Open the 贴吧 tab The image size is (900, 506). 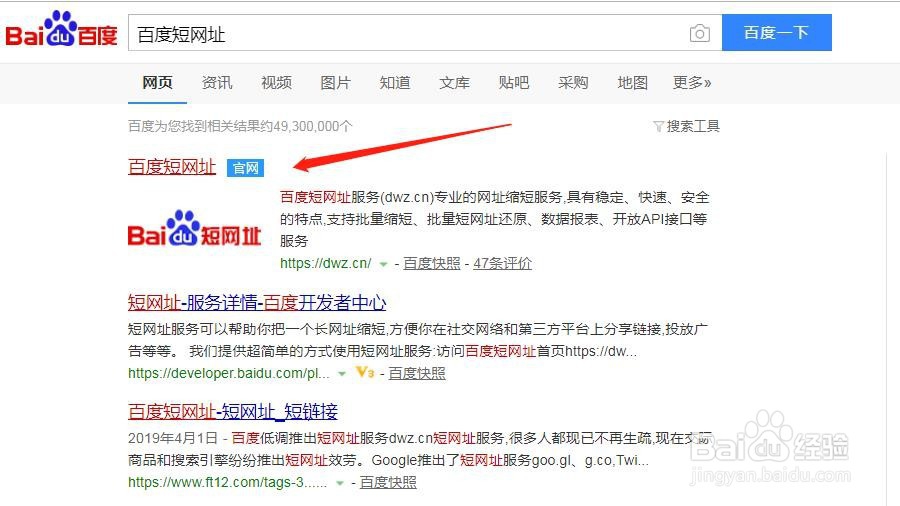point(514,83)
